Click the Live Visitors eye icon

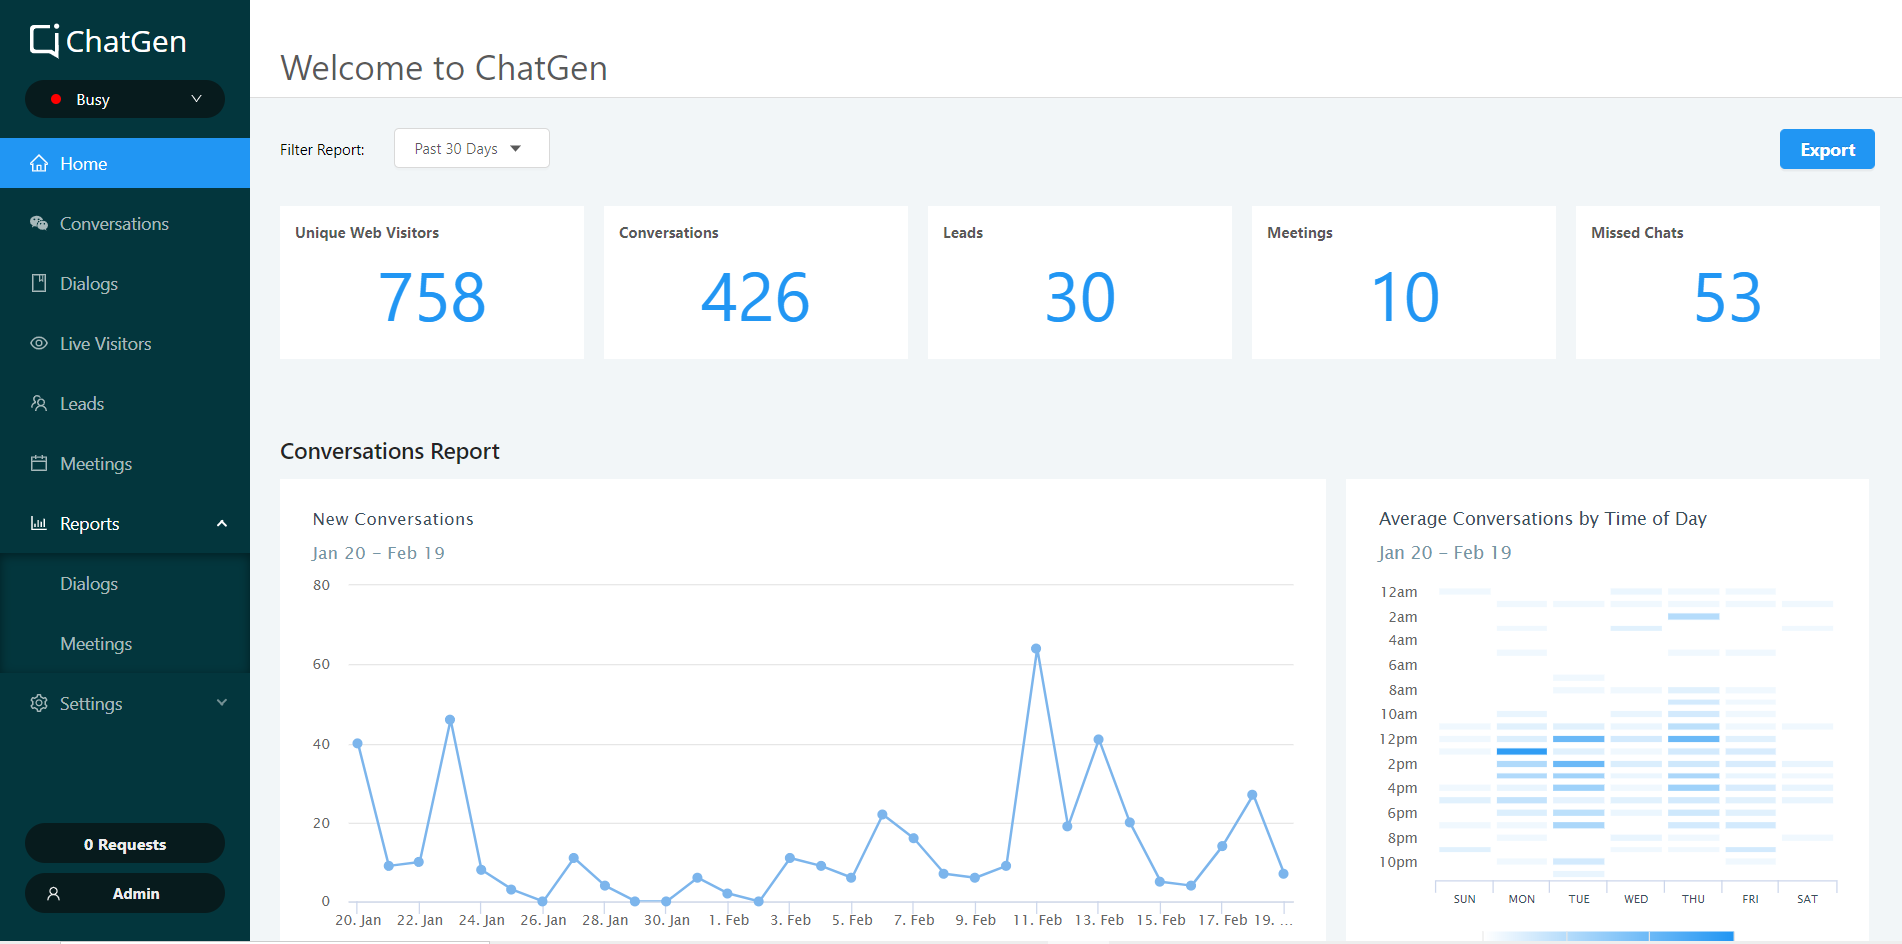tap(39, 343)
